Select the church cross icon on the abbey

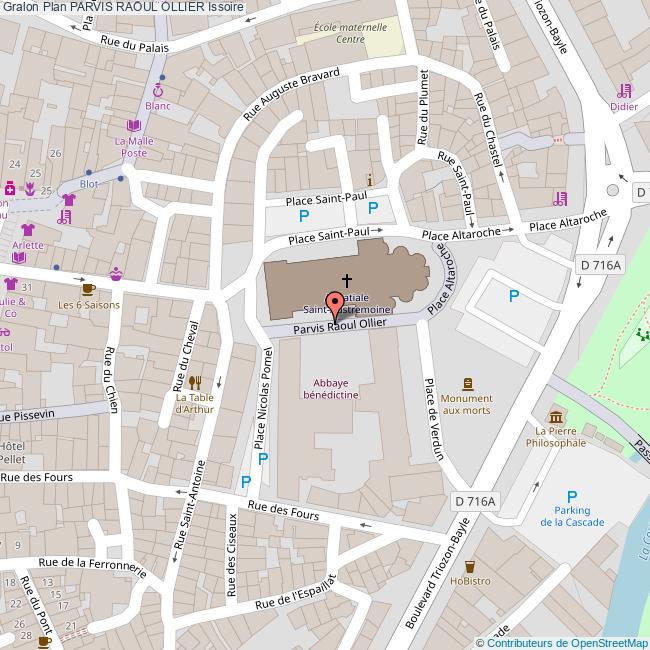[348, 282]
